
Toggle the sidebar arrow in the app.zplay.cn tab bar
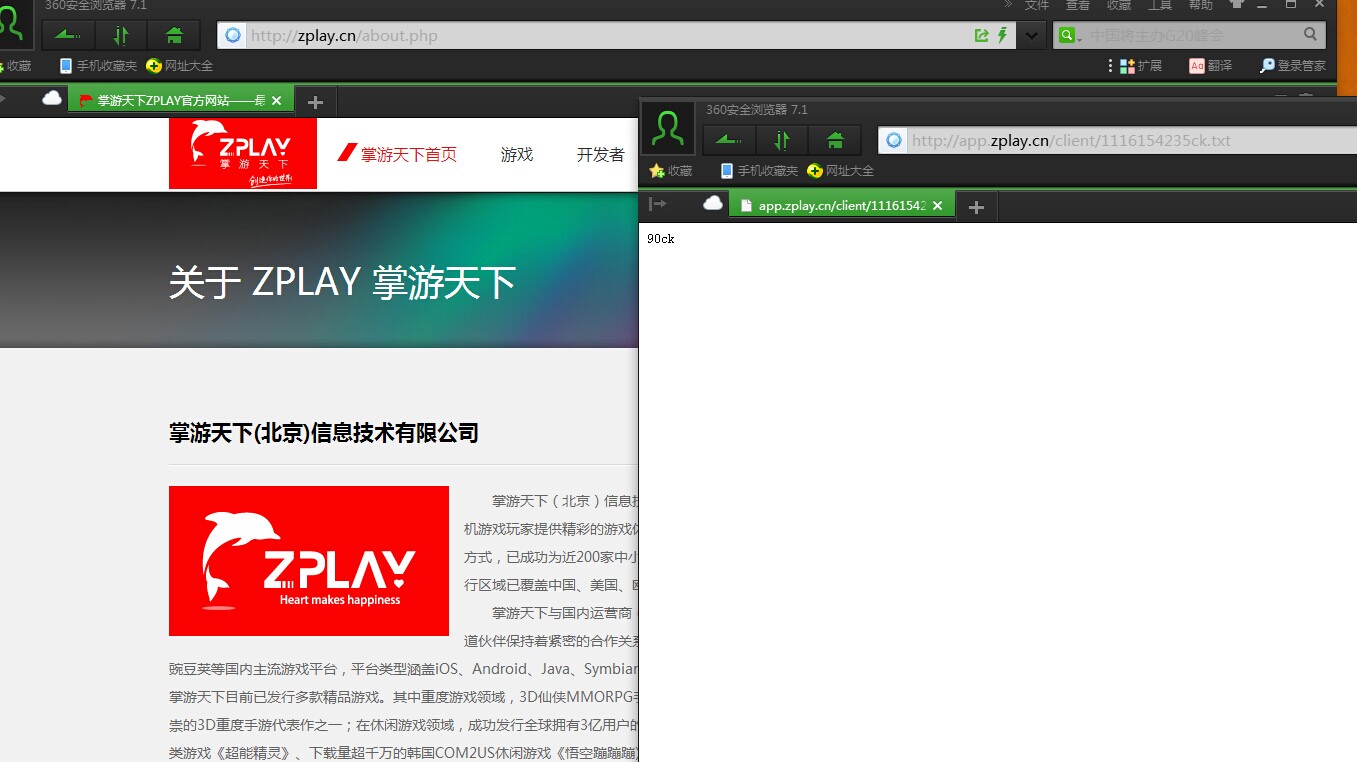tap(657, 204)
